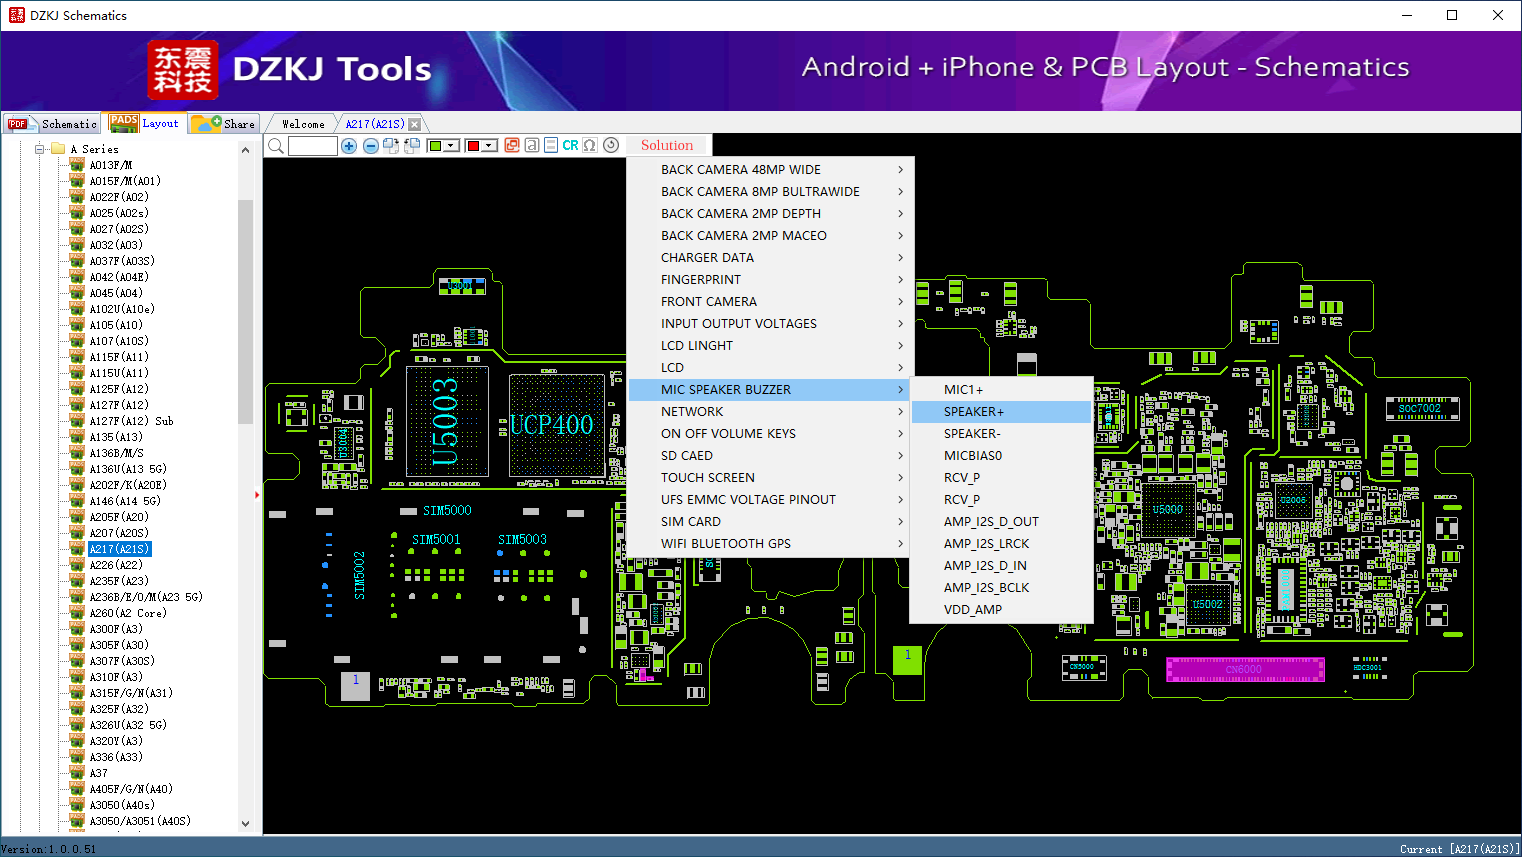This screenshot has height=857, width=1522.
Task: Click the toolbar search input field
Action: (x=313, y=146)
